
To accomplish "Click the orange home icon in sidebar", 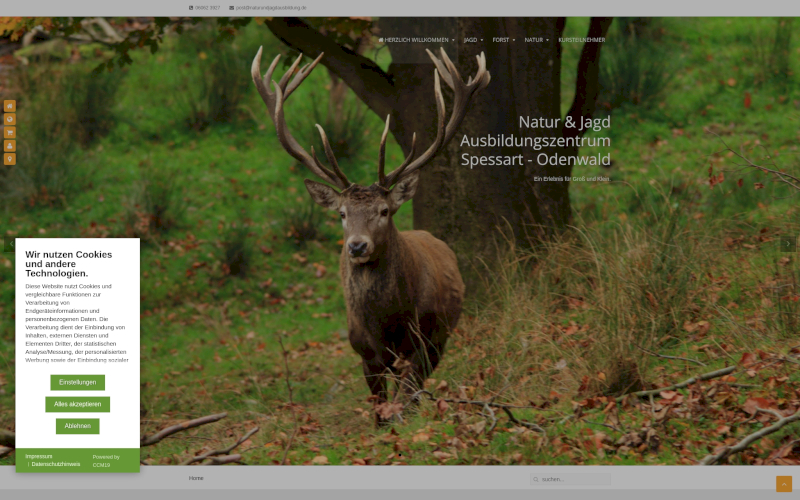I will click(x=10, y=106).
